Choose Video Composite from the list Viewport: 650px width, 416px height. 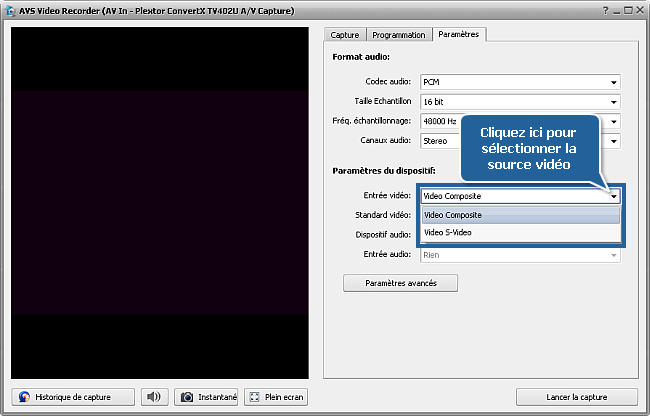[x=521, y=215]
